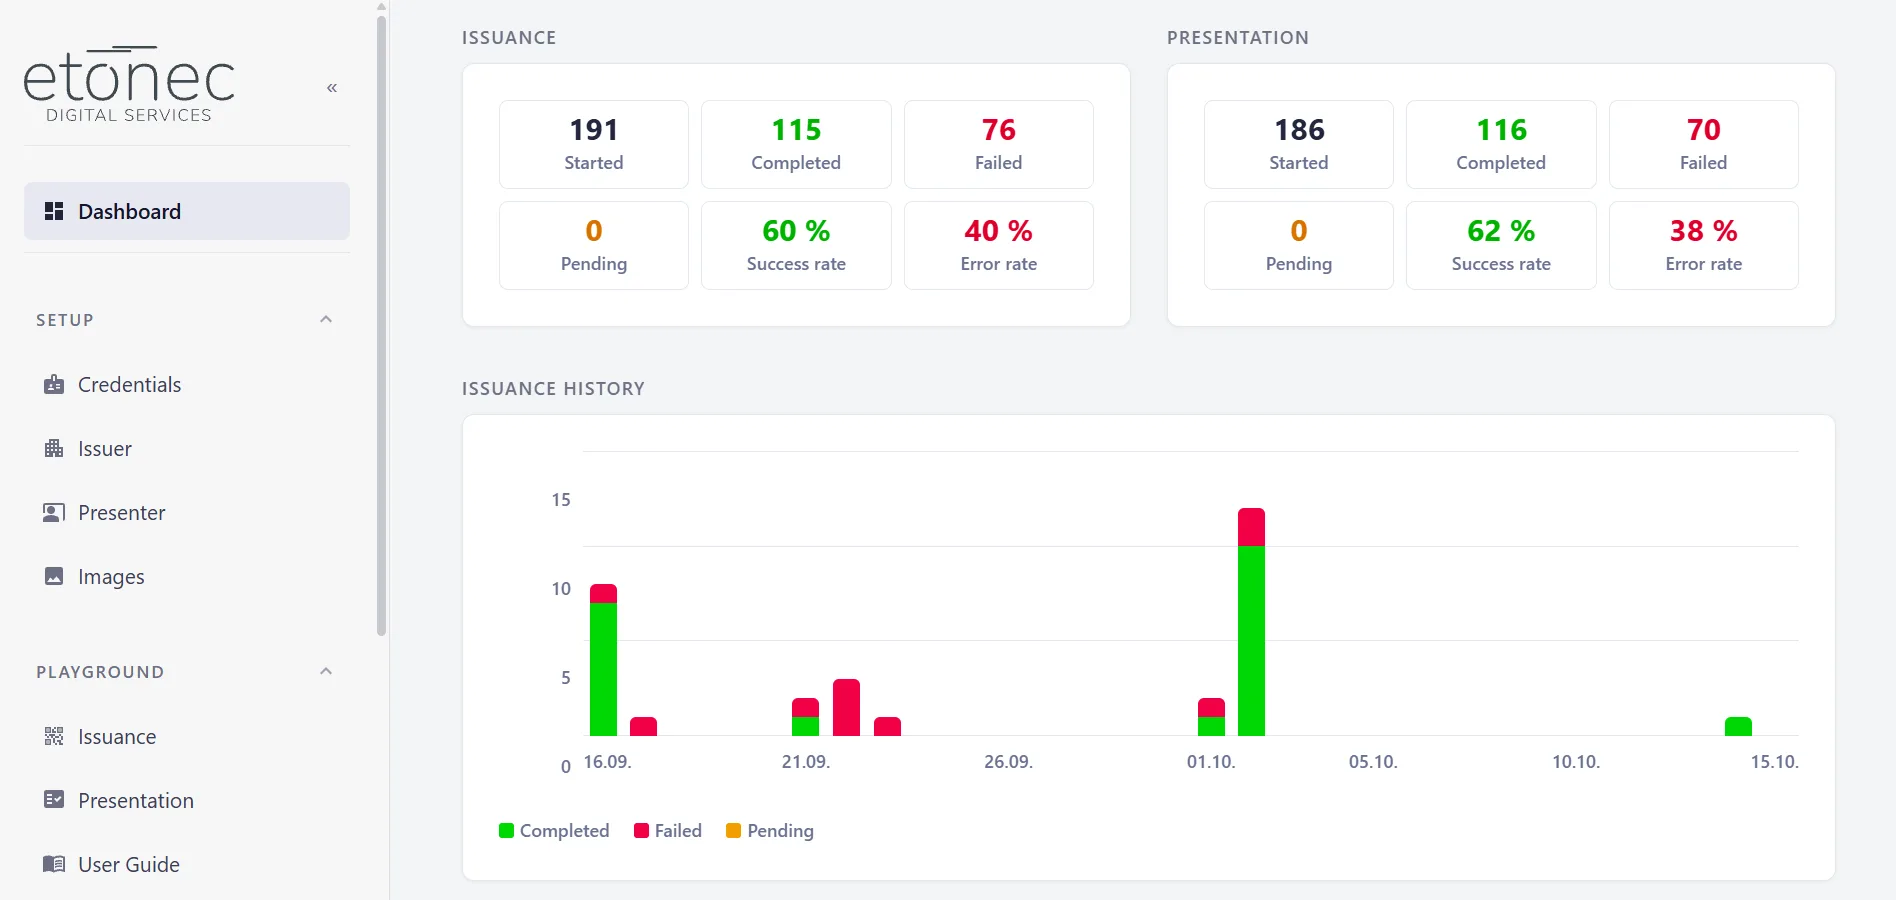The image size is (1896, 900).
Task: Click the Presentation 186 Started card
Action: tap(1299, 144)
